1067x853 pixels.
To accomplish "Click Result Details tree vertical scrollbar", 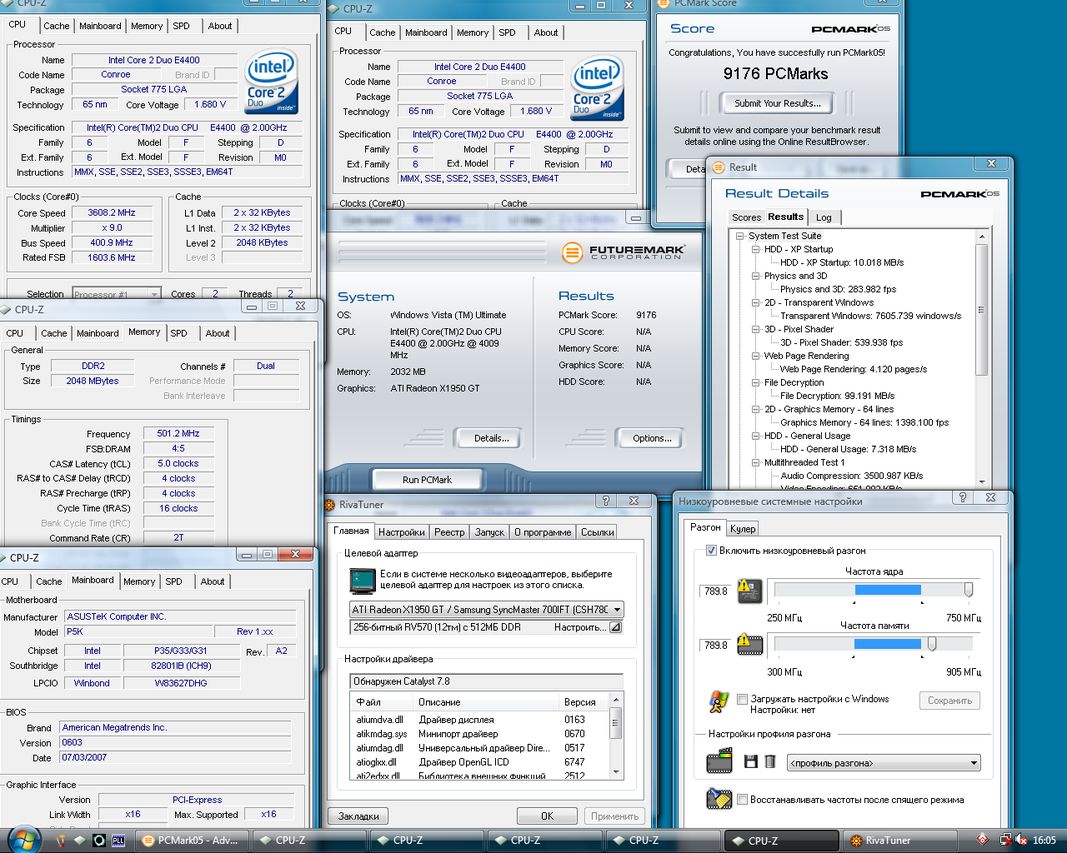I will click(981, 356).
